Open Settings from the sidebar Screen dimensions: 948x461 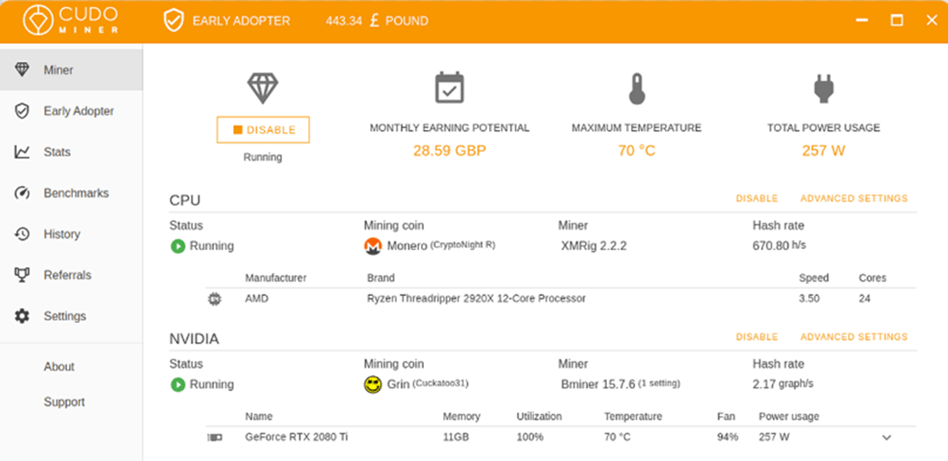71,316
